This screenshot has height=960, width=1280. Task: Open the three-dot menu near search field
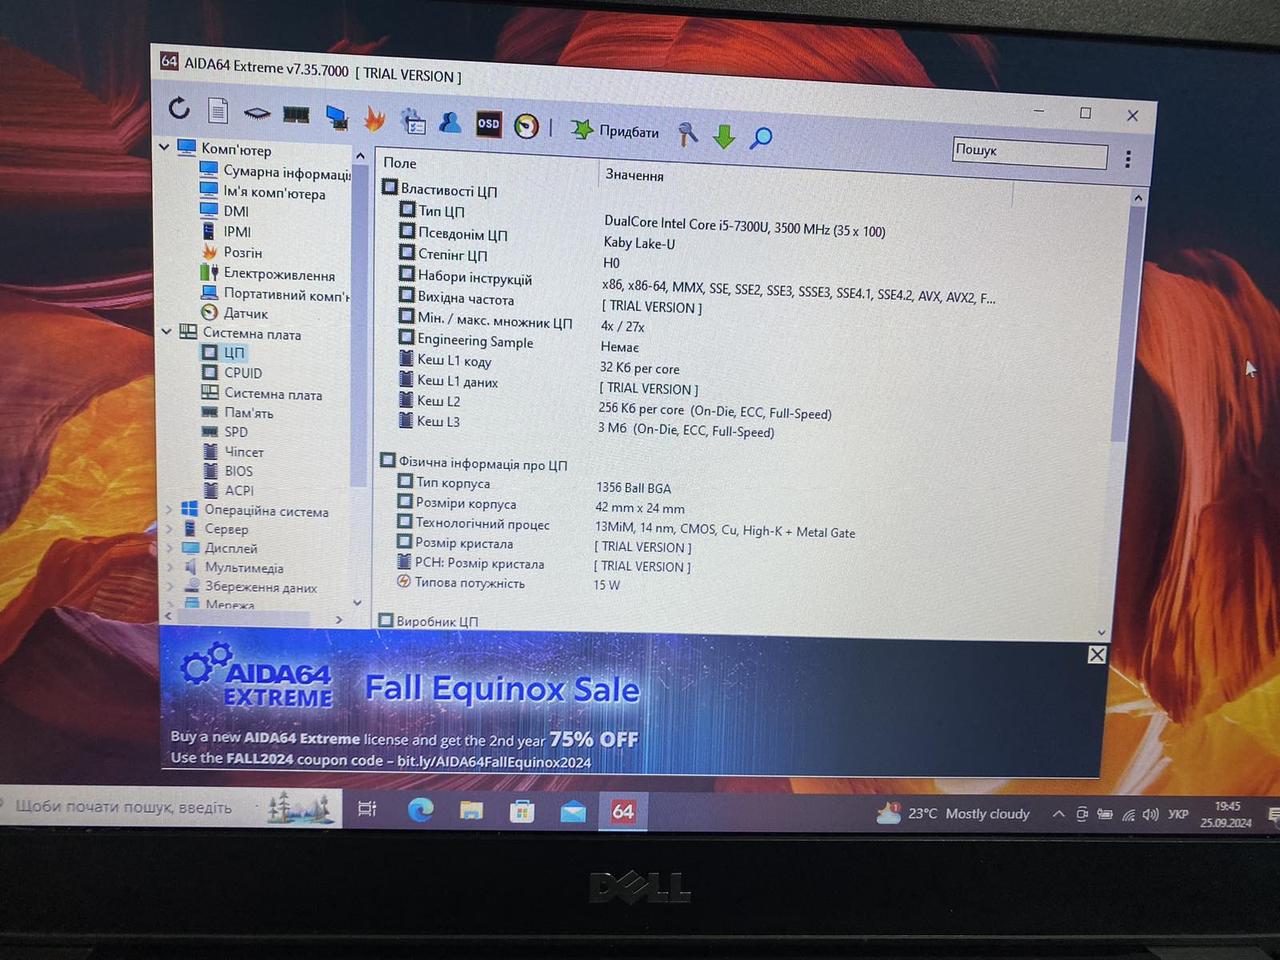pos(1128,159)
